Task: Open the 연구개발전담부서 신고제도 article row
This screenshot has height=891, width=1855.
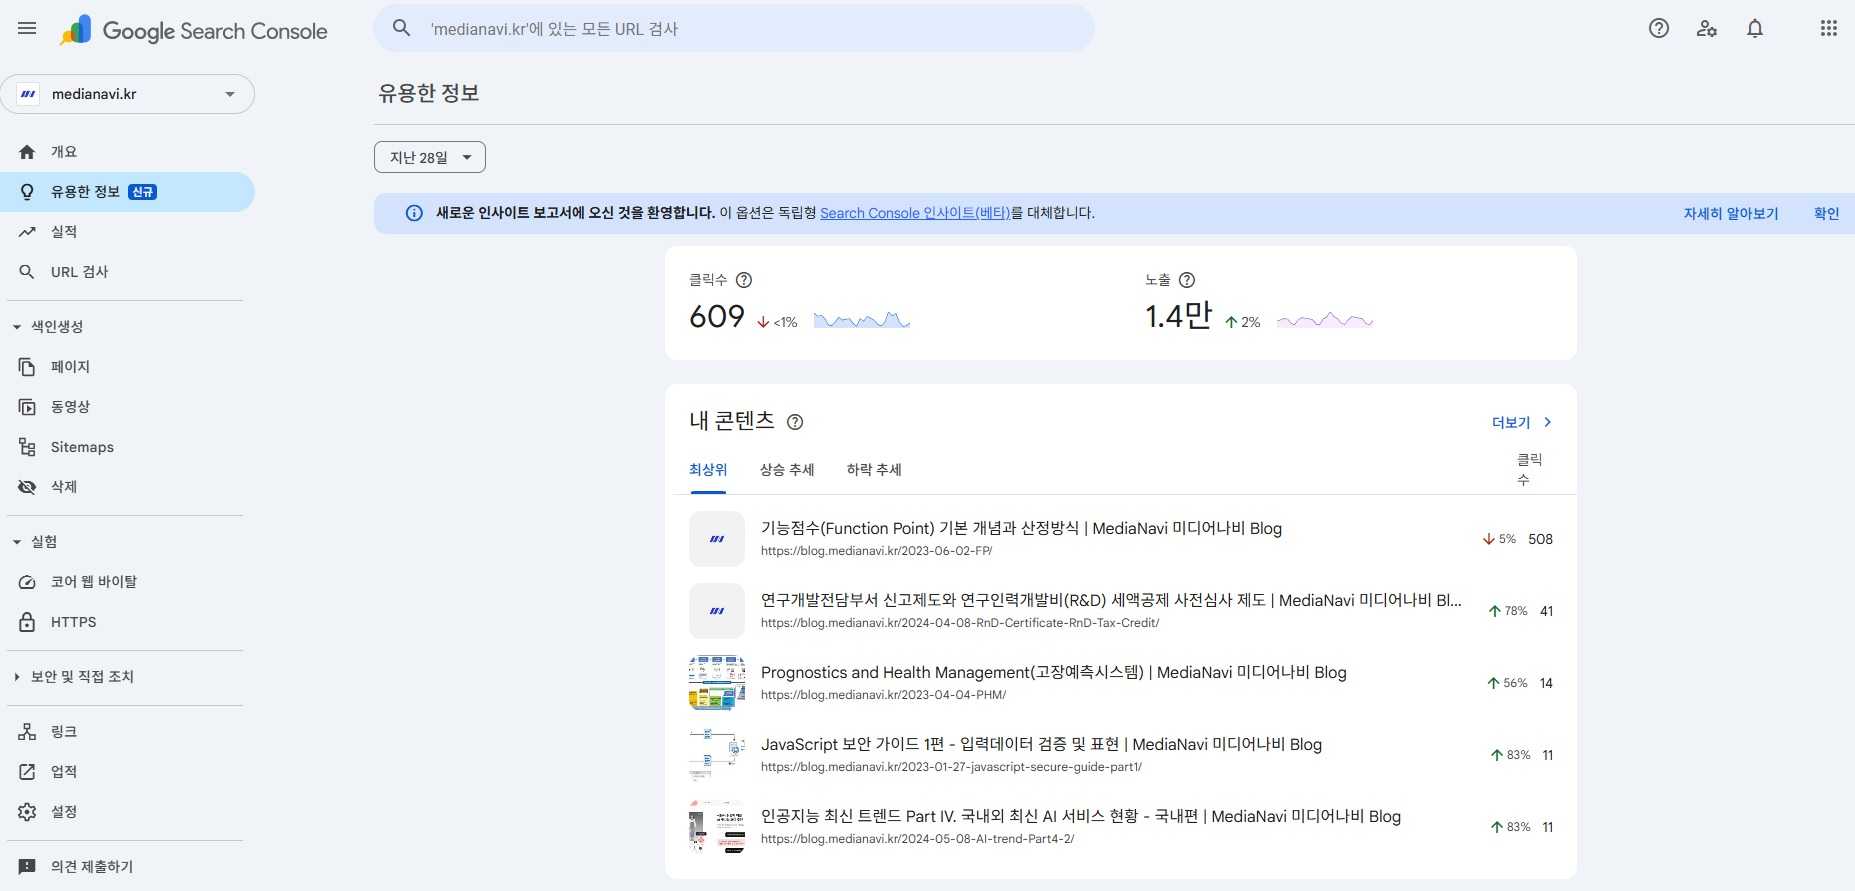Action: (x=1121, y=611)
